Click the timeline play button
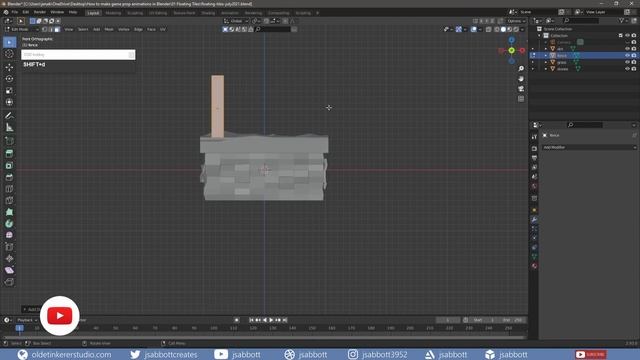 click(271, 320)
